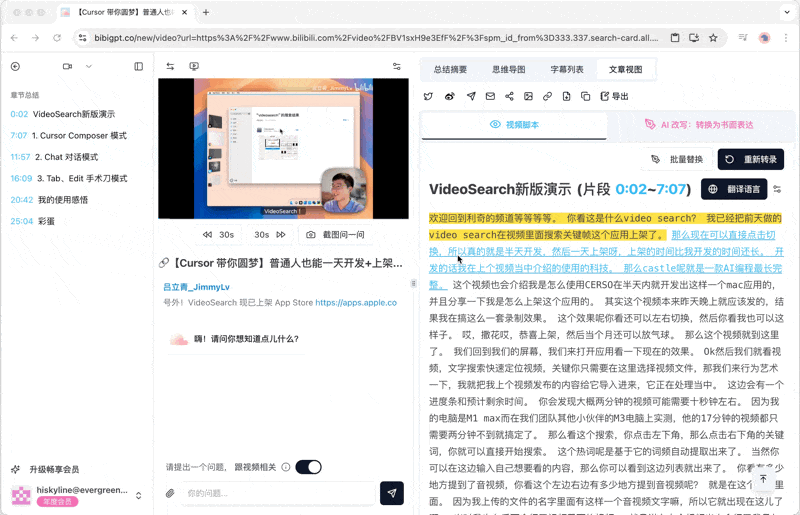Screen dimensions: 800x515
Task: Click 升级畅享会员 upgrade membership link
Action: click(45, 469)
